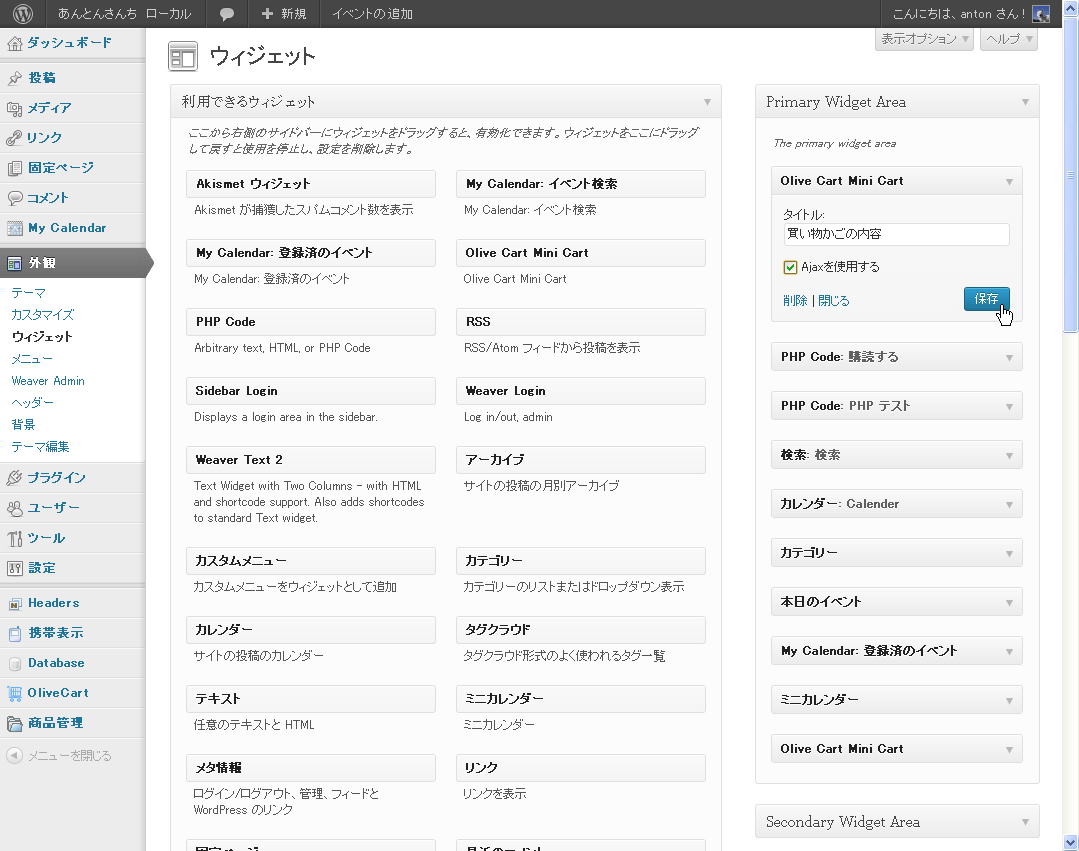Select the メタ情報 available widget
This screenshot has height=851, width=1079.
pos(311,768)
